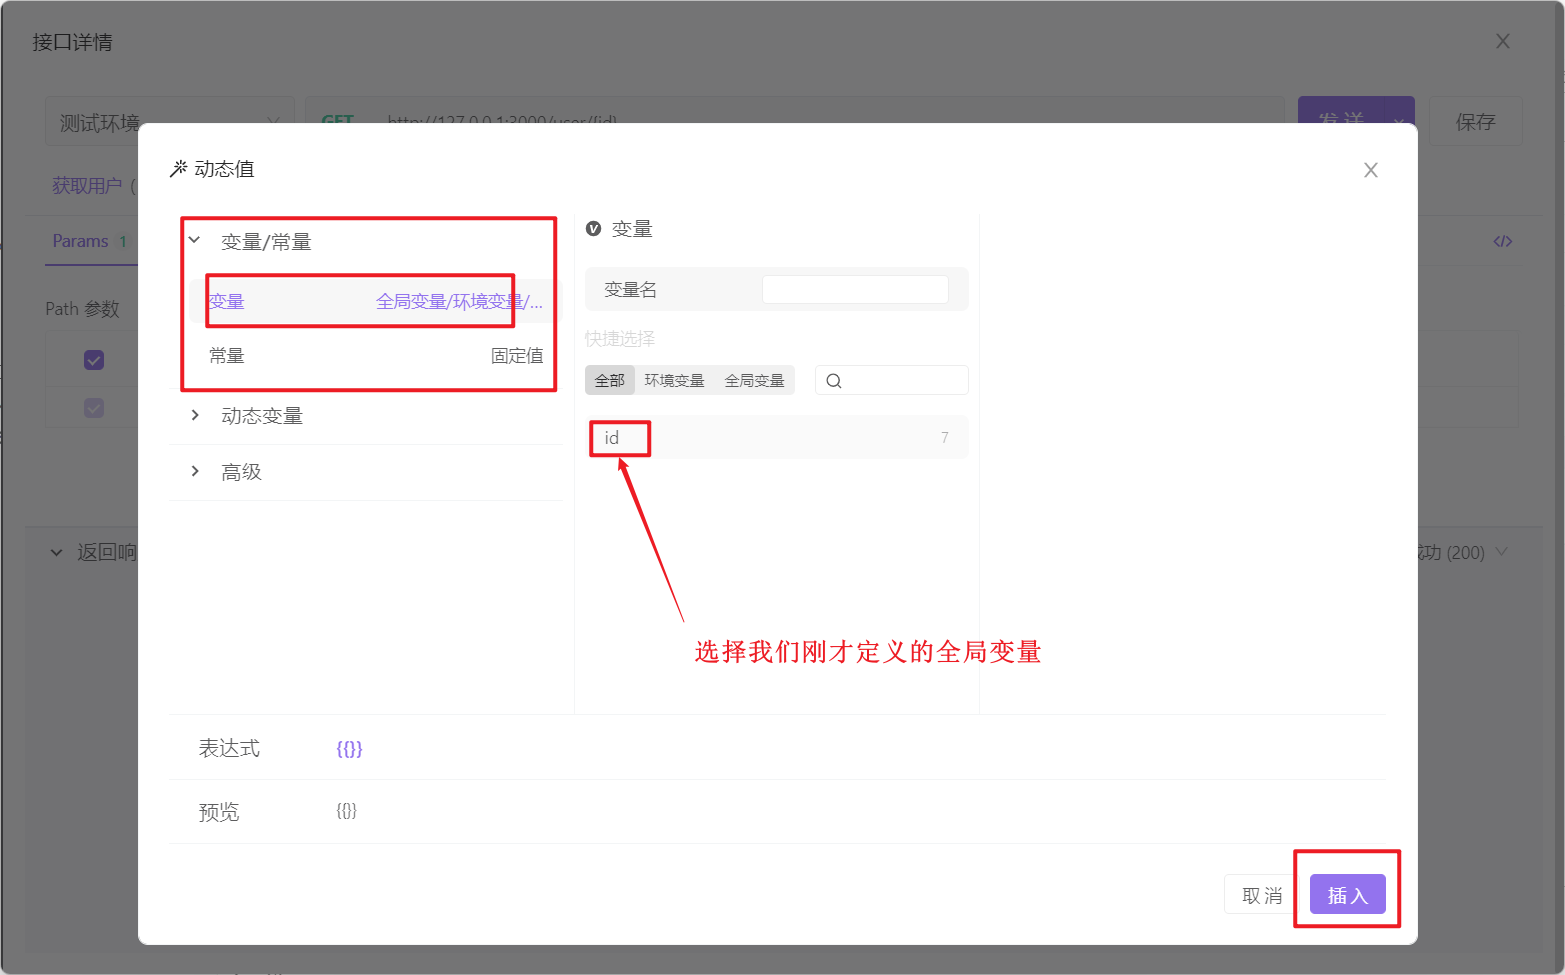Open the 测试环境 environment dropdown

pos(168,122)
